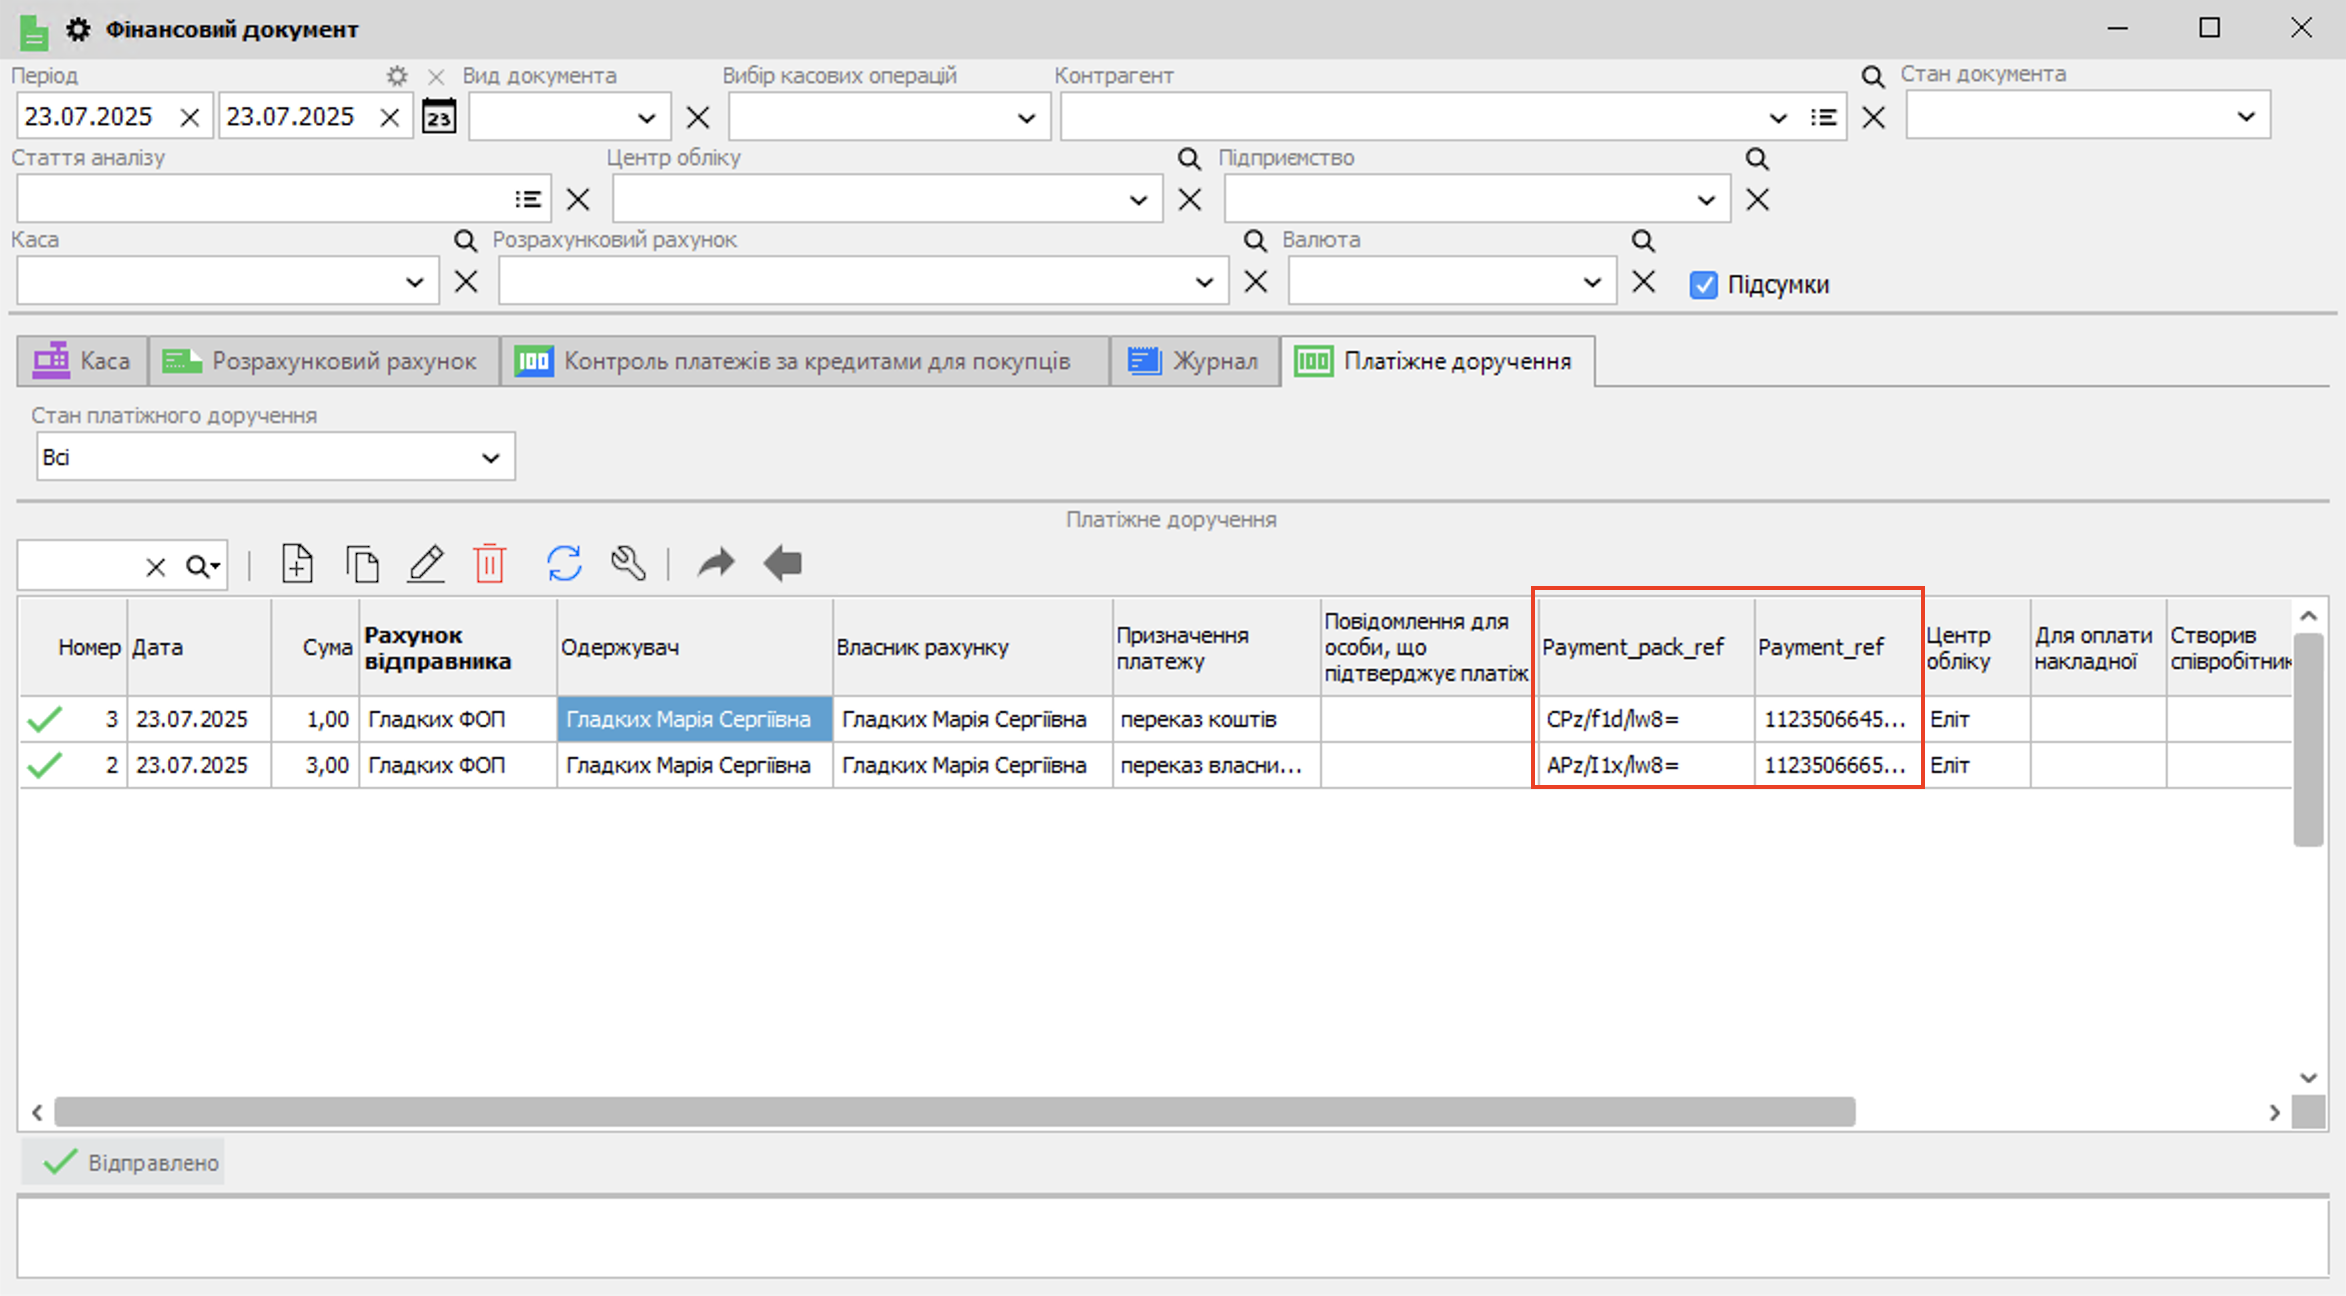The width and height of the screenshot is (2346, 1296).
Task: Switch to the Каса tab
Action: tap(83, 361)
